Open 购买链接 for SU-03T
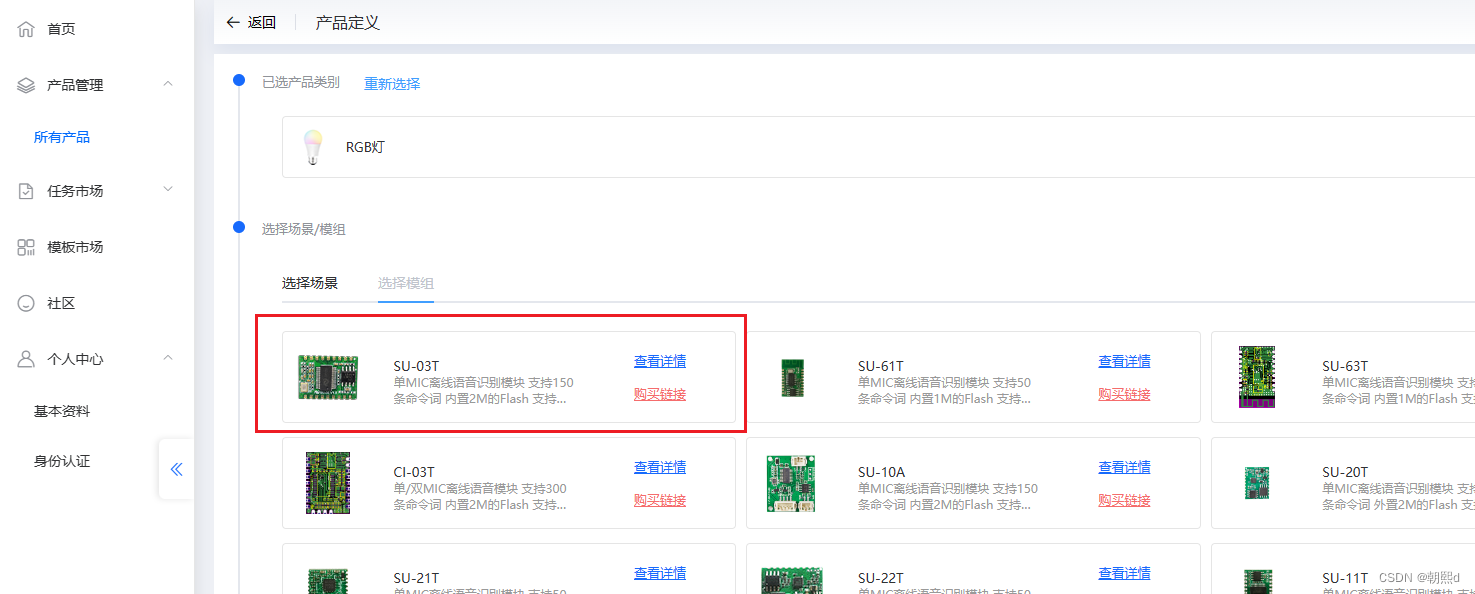Image resolution: width=1475 pixels, height=594 pixels. click(x=660, y=394)
